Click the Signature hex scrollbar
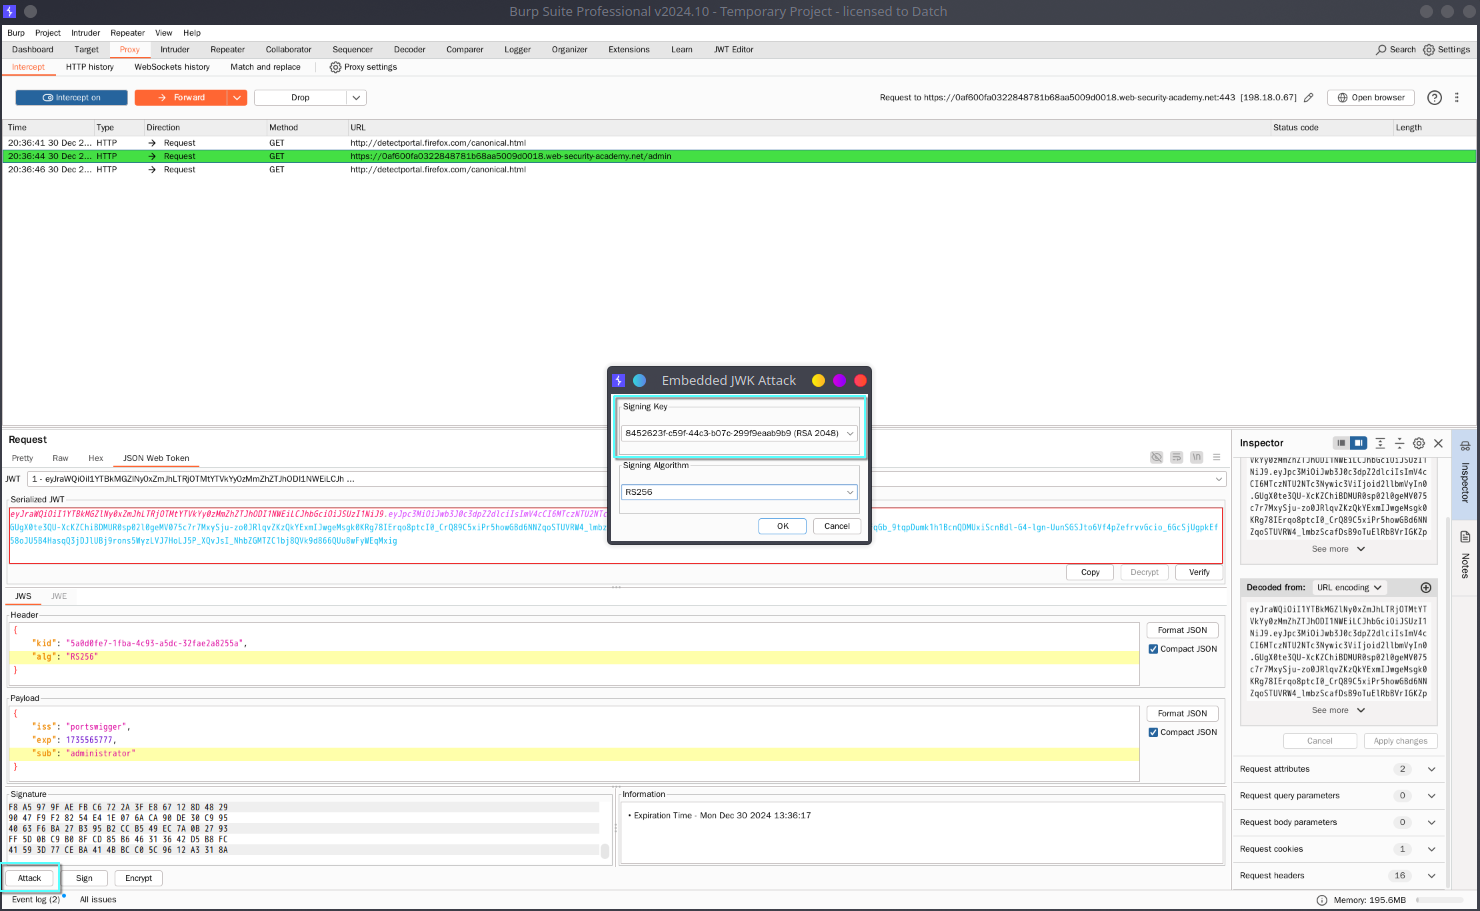This screenshot has height=911, width=1480. coord(605,851)
